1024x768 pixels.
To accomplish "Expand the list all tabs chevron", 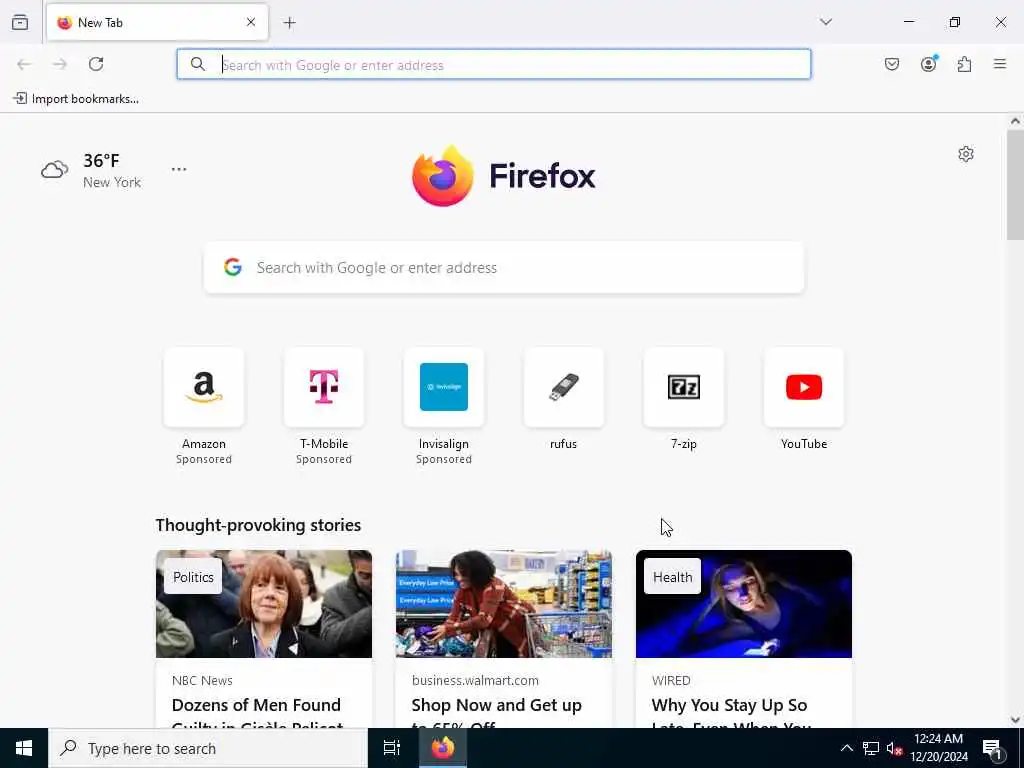I will [x=825, y=22].
